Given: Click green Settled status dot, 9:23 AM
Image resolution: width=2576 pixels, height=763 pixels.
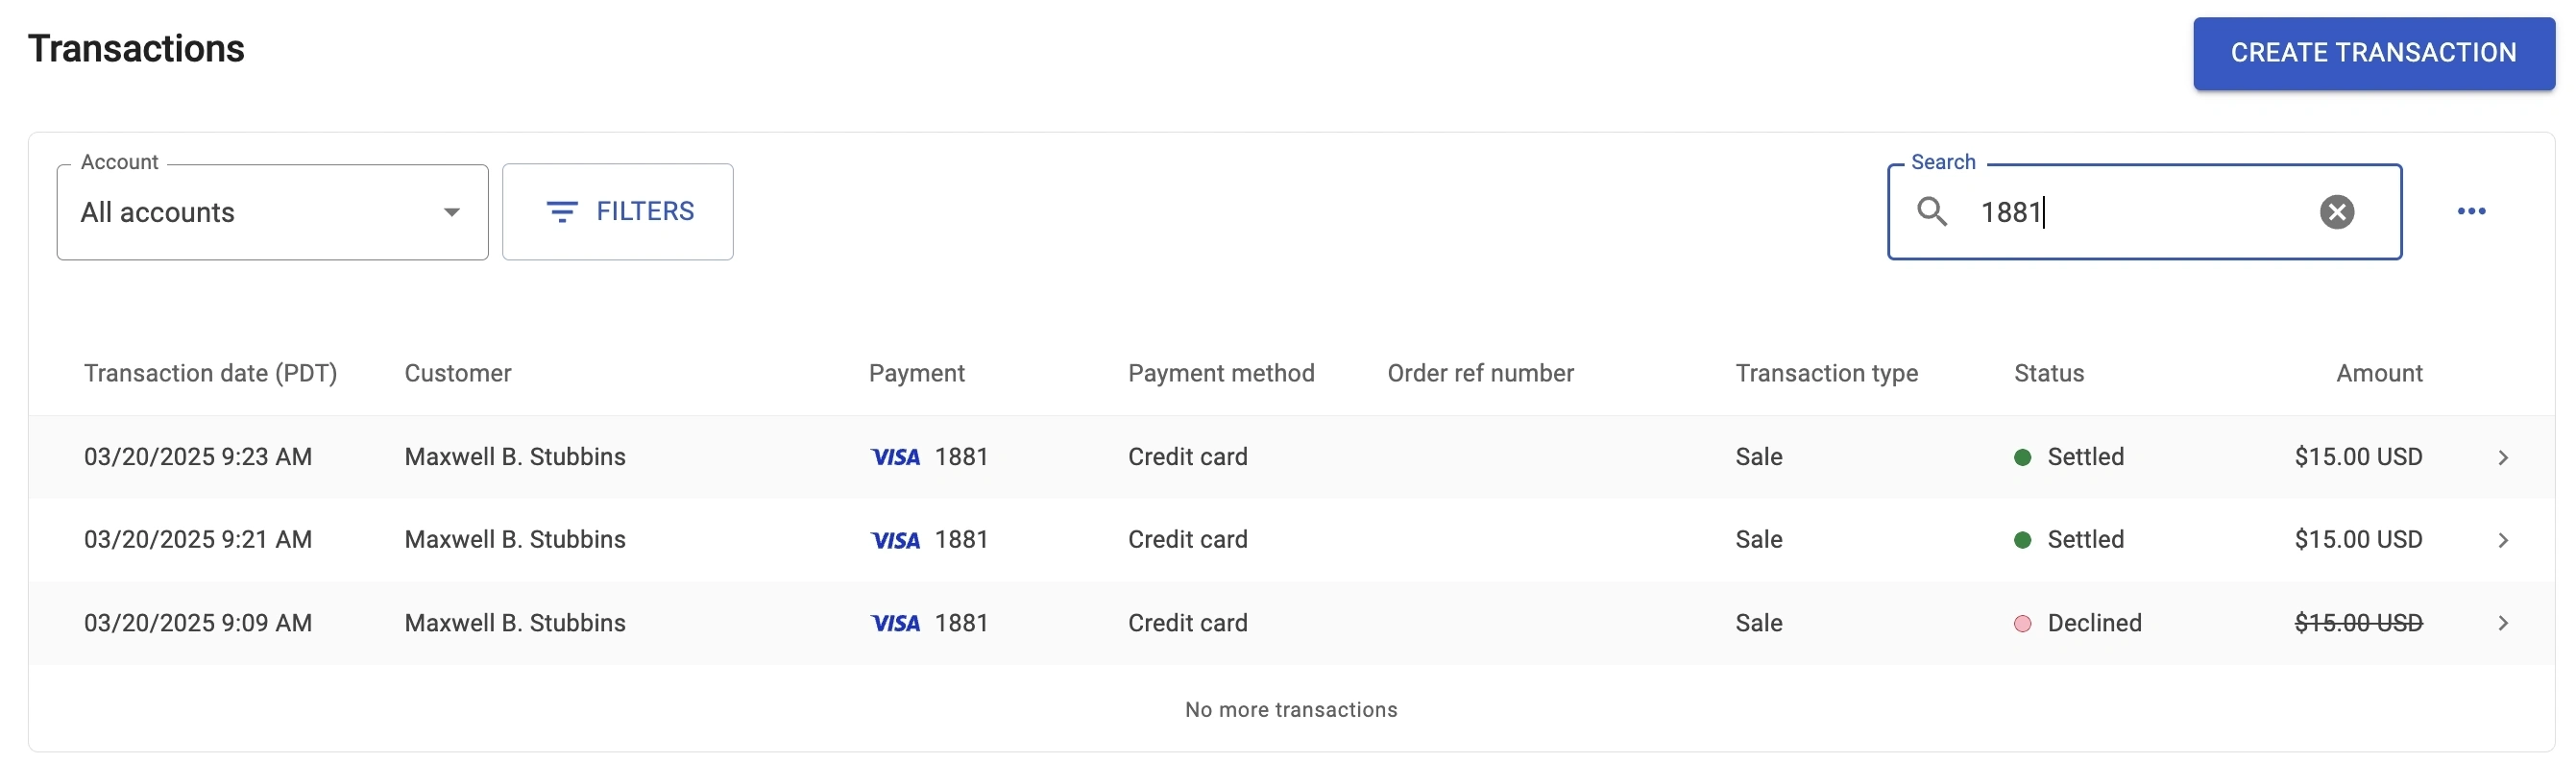Looking at the screenshot, I should (2022, 458).
